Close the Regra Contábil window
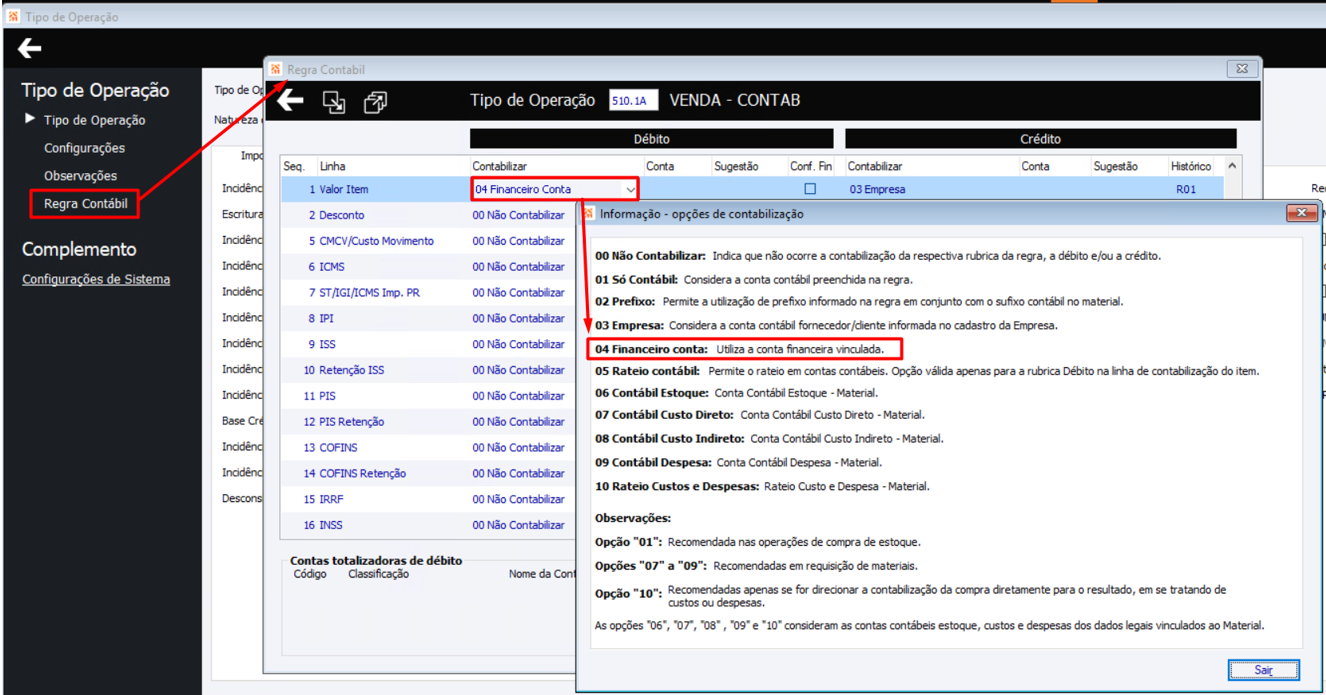Image resolution: width=1326 pixels, height=695 pixels. [1242, 69]
